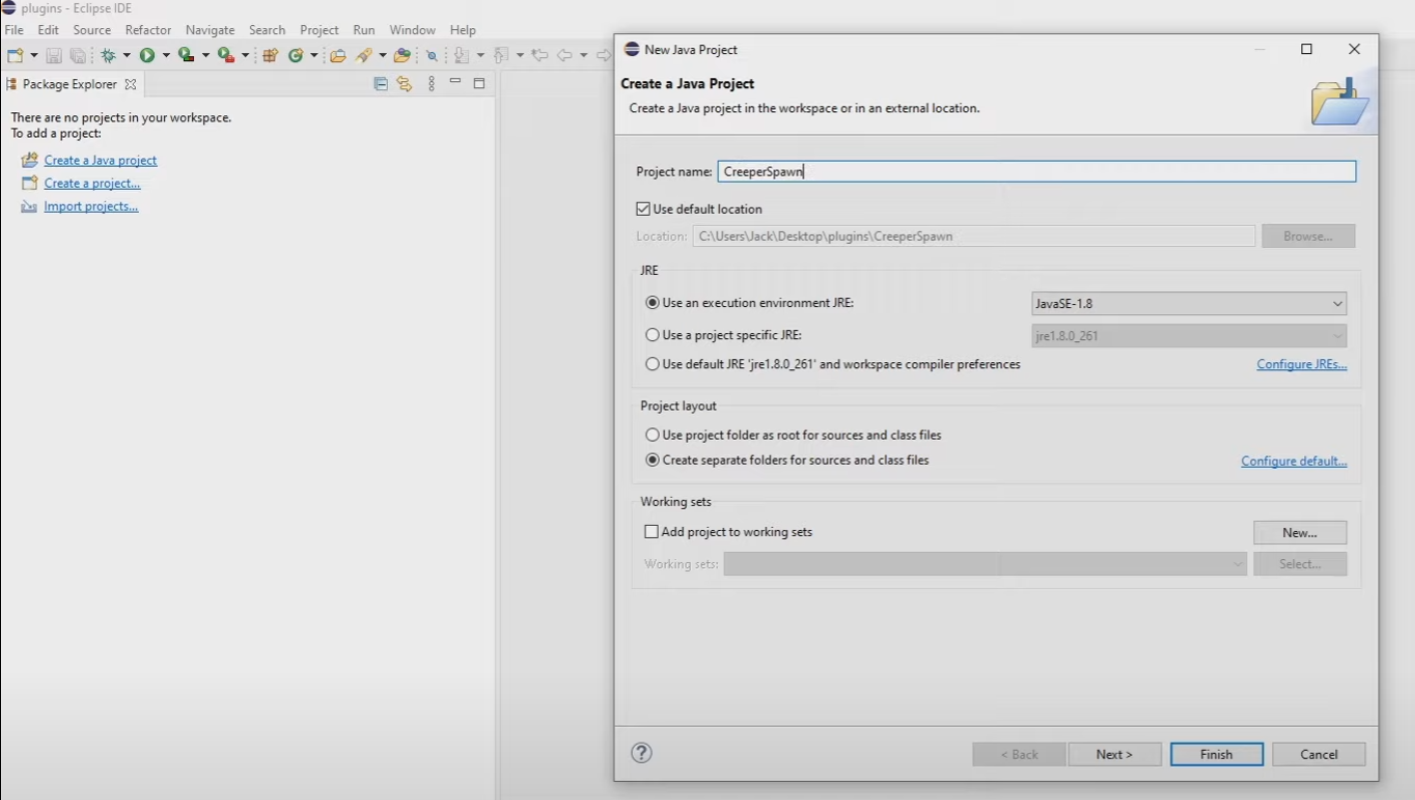Click the Toggle Mark Occurrences icon
1415x800 pixels.
pyautogui.click(x=432, y=56)
